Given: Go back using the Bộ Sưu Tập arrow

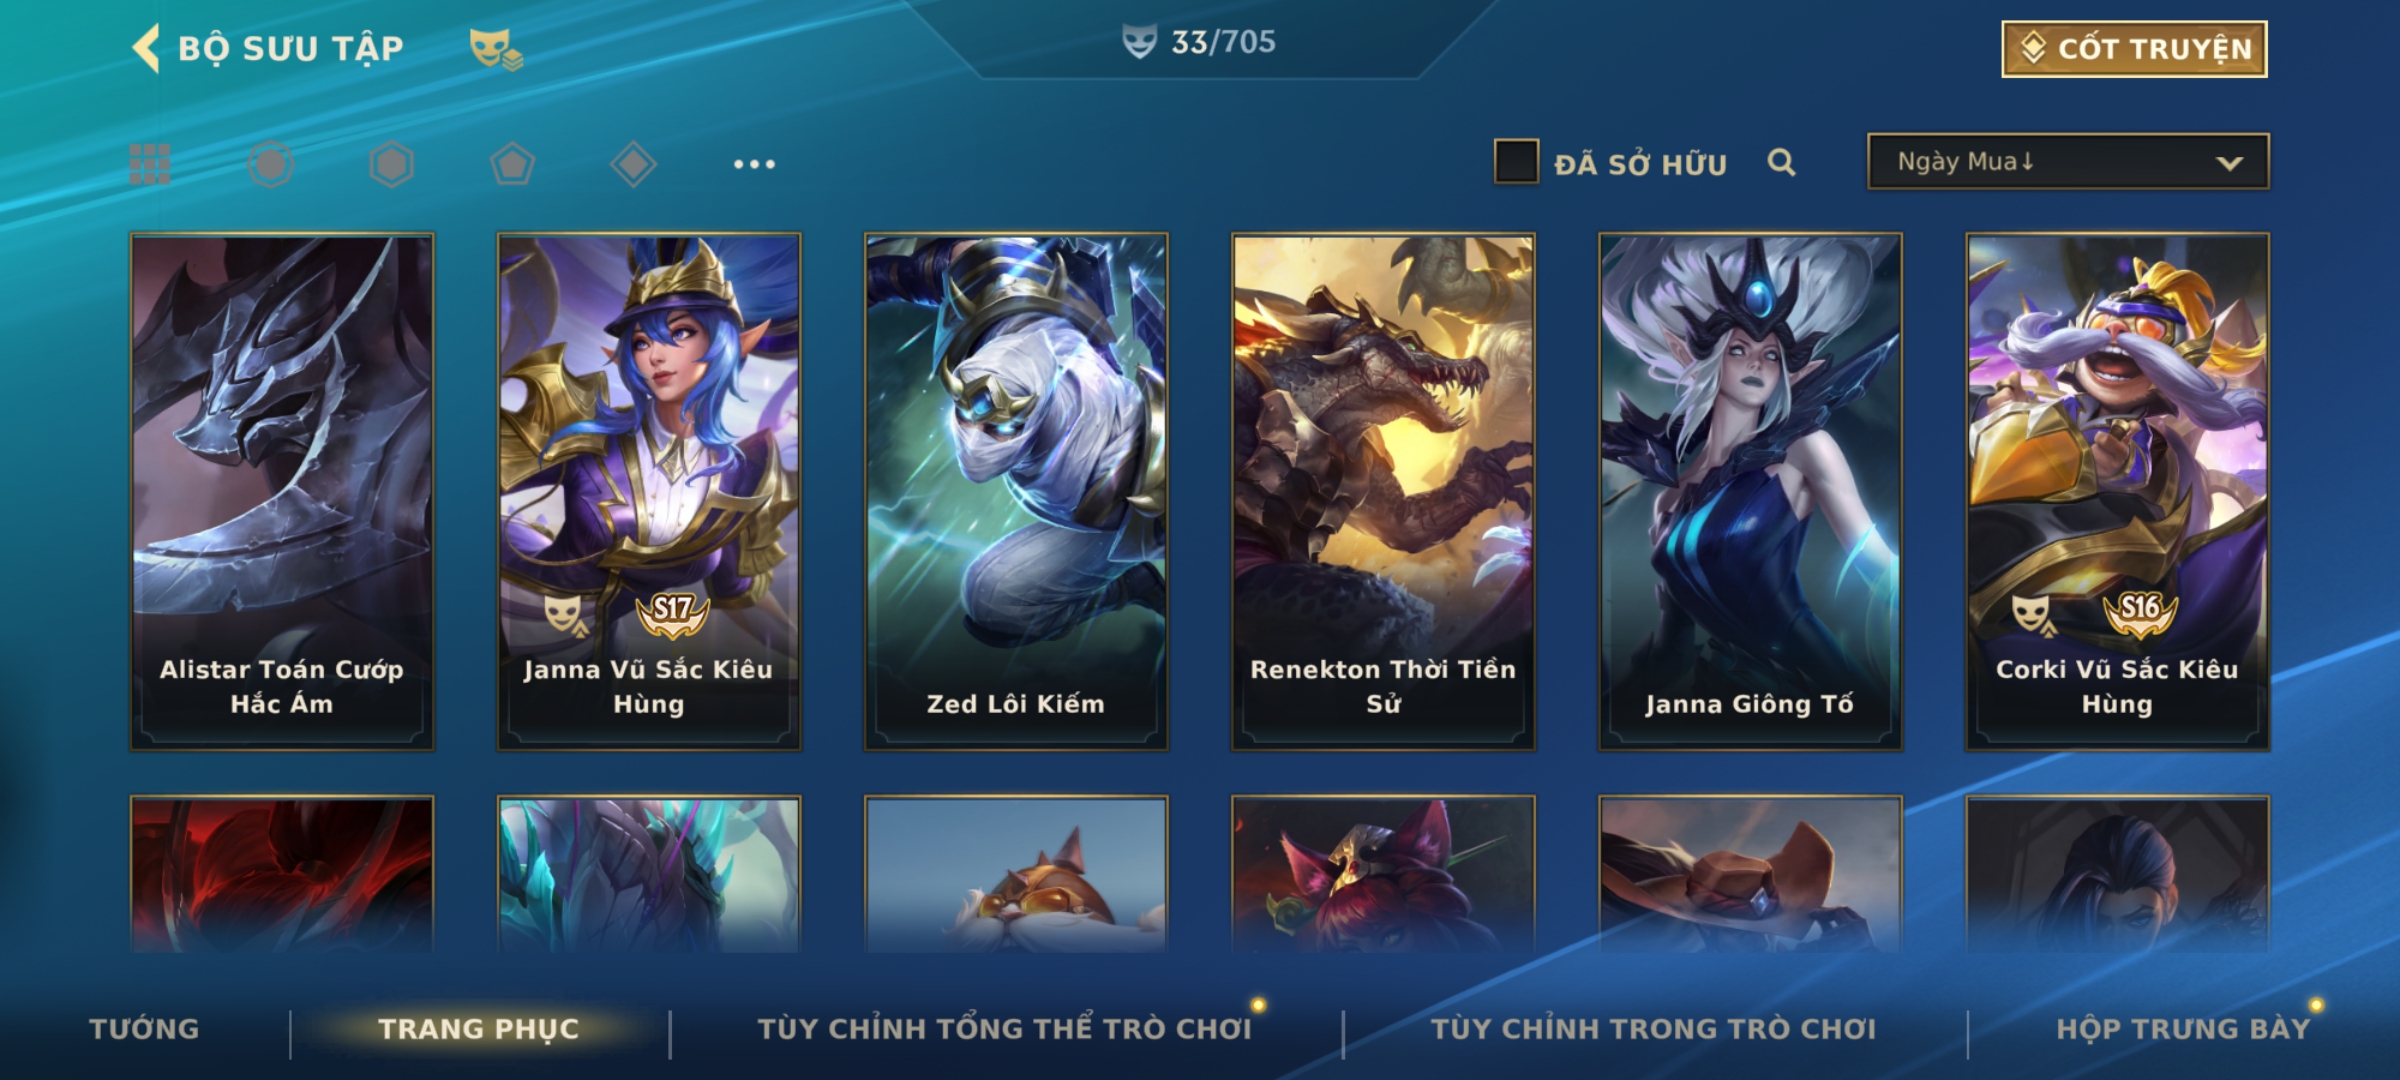Looking at the screenshot, I should pyautogui.click(x=146, y=48).
